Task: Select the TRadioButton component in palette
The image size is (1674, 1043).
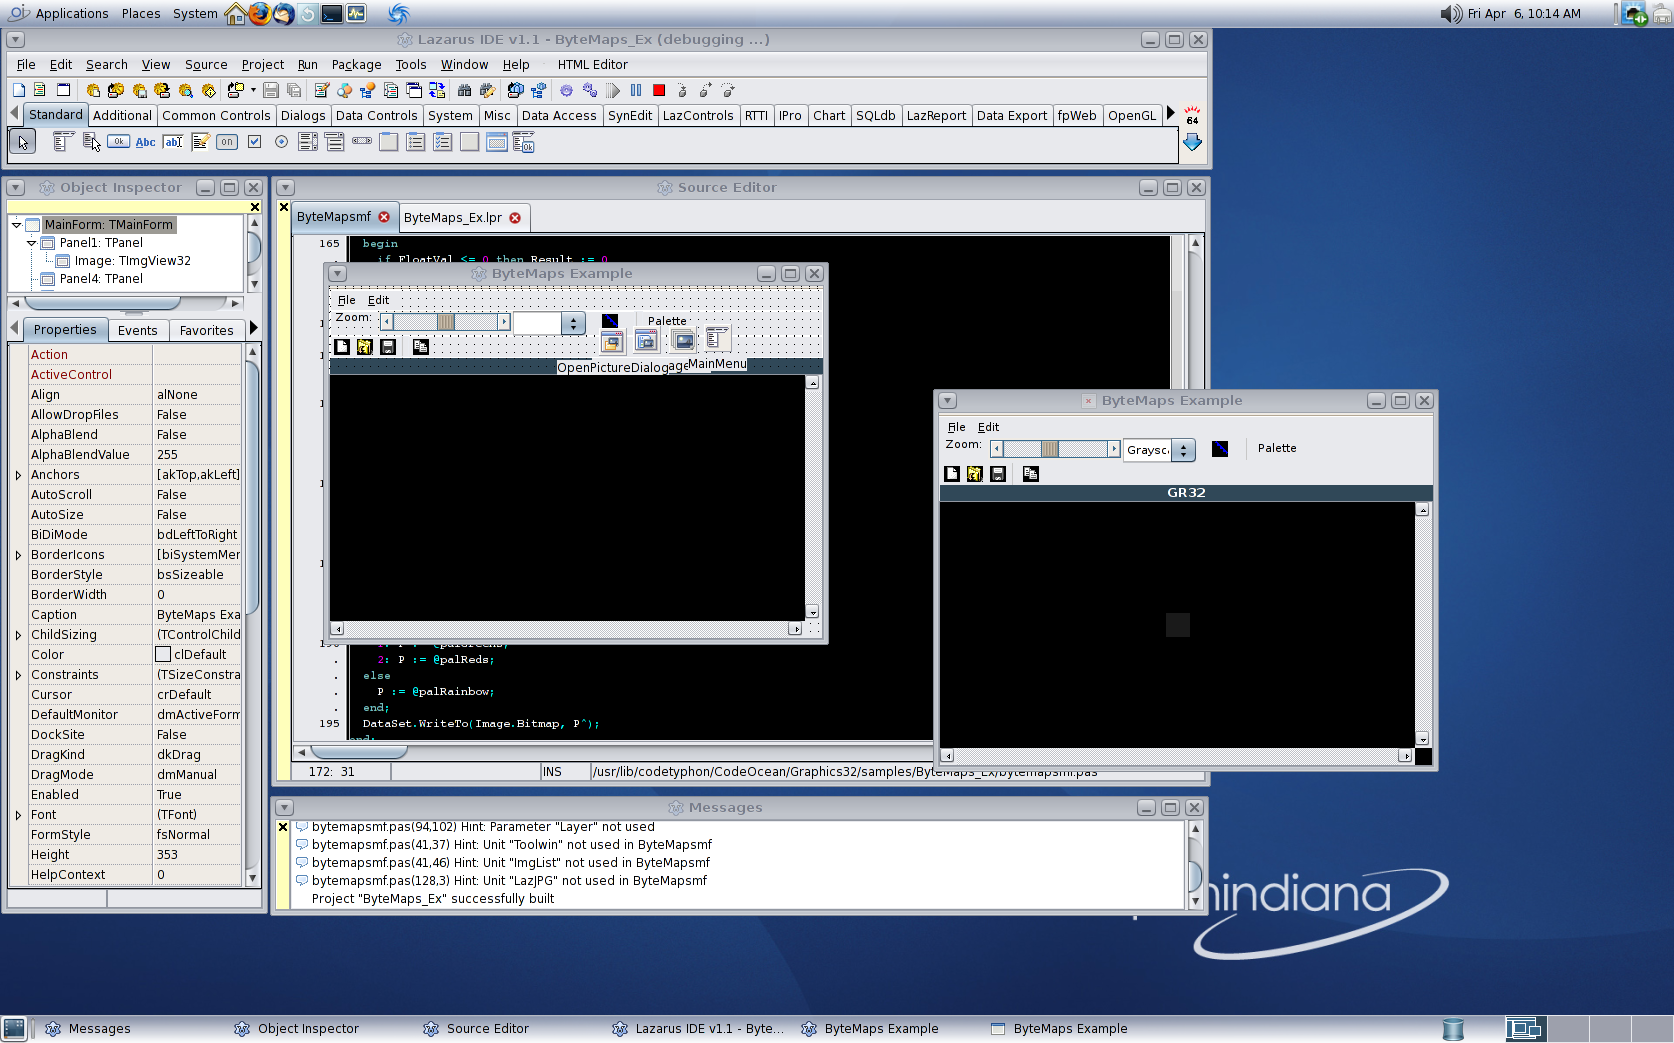Action: click(x=281, y=142)
